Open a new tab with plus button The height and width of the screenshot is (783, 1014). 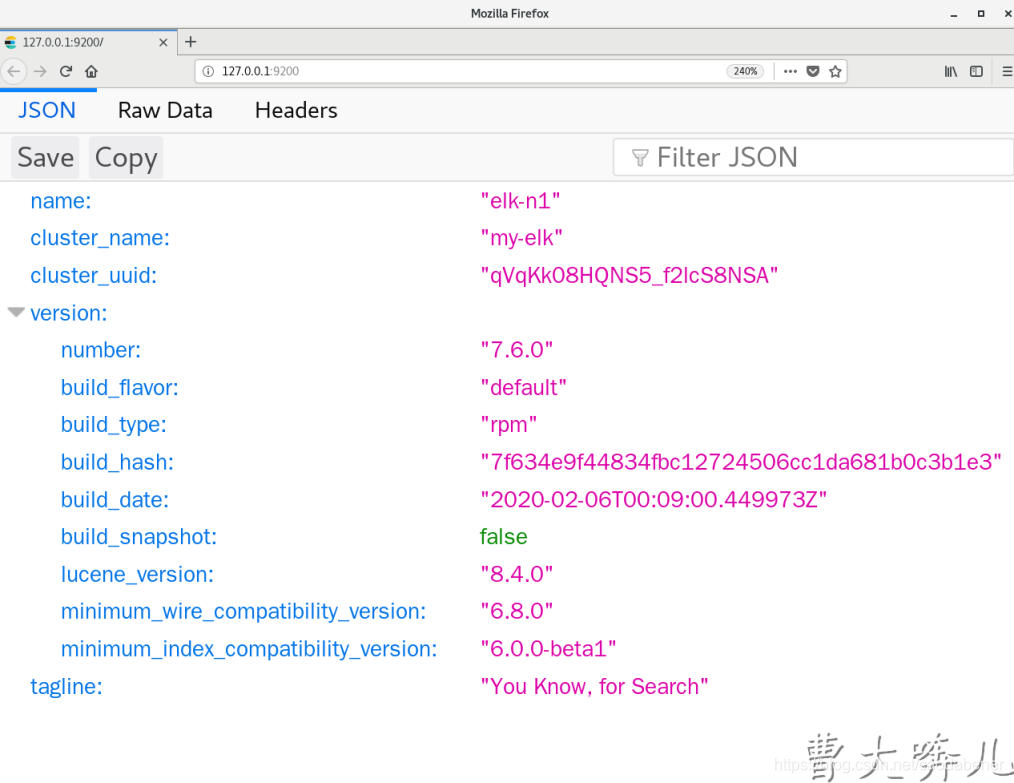[x=190, y=42]
